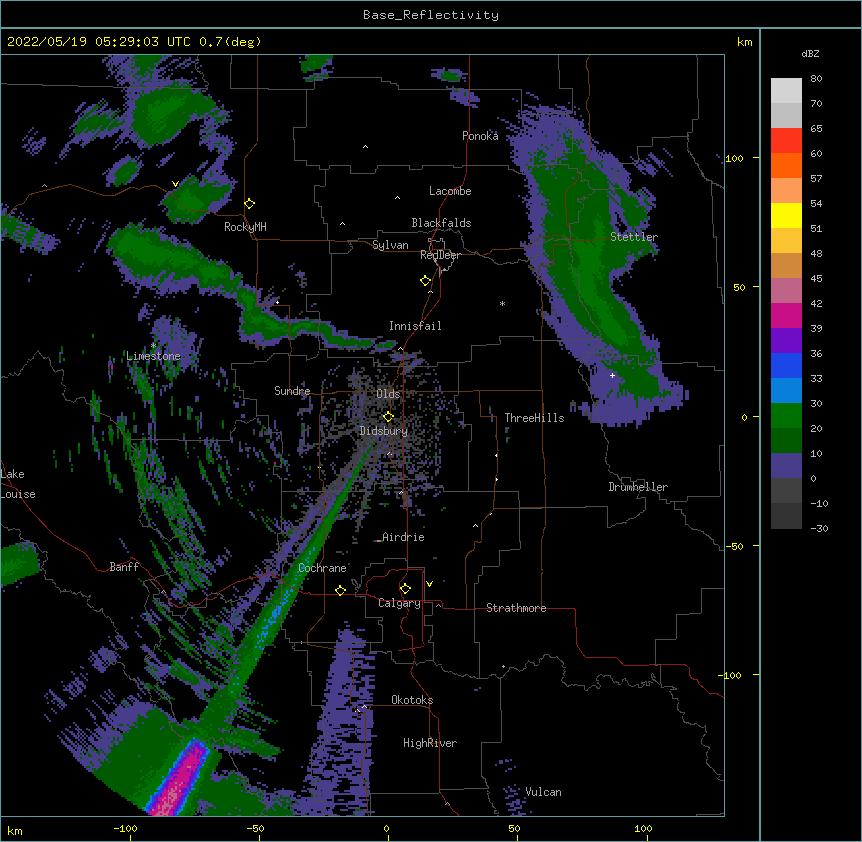862x842 pixels.
Task: Pick the bright yellow swatch in the dBZ legend
Action: pos(786,215)
